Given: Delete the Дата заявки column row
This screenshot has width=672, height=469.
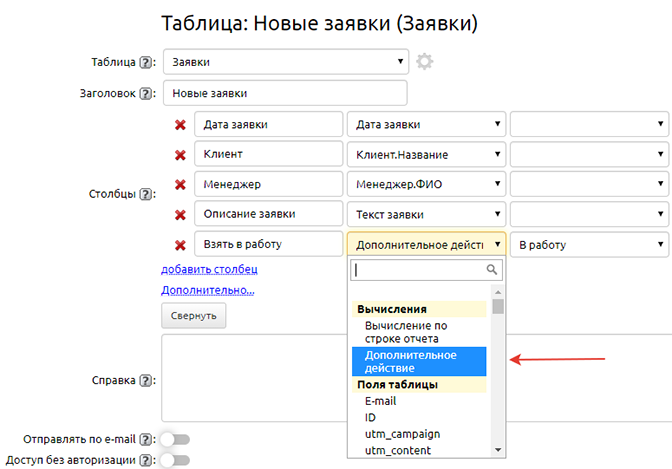Looking at the screenshot, I should (180, 125).
